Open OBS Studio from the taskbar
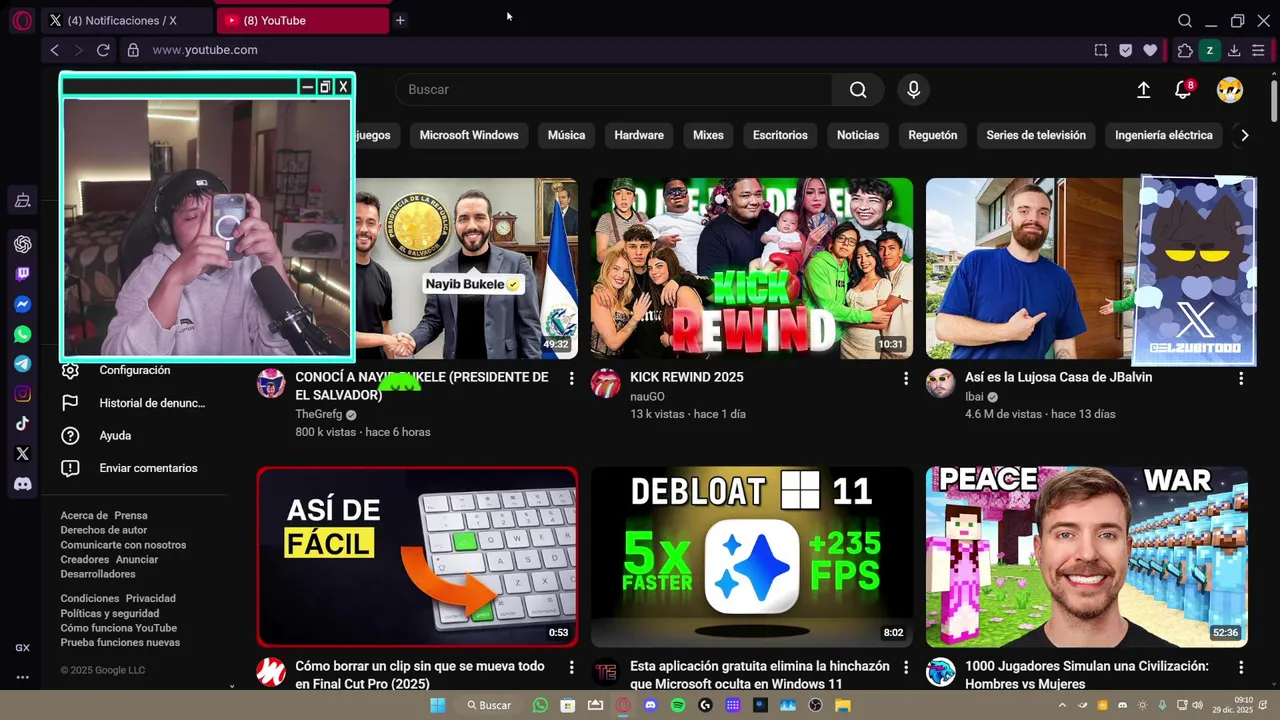Viewport: 1280px width, 720px height. click(815, 705)
